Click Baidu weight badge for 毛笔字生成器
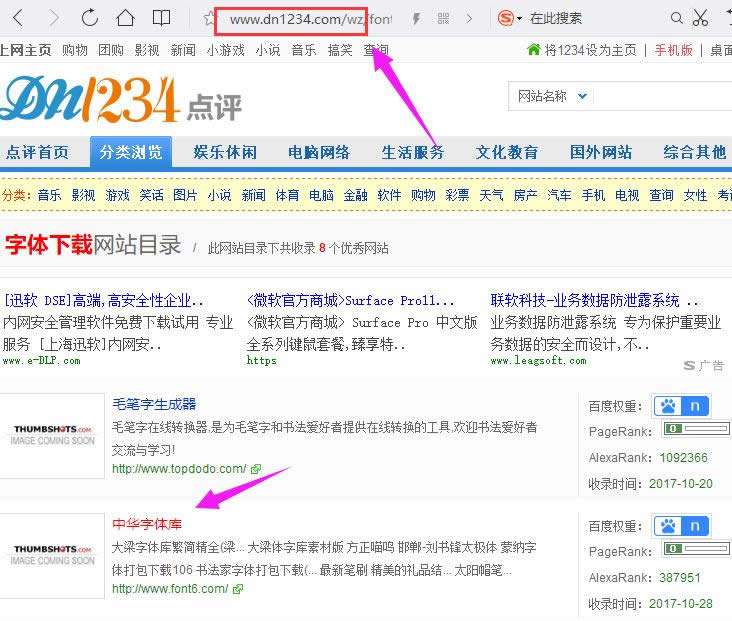The height and width of the screenshot is (621, 732). pos(682,406)
